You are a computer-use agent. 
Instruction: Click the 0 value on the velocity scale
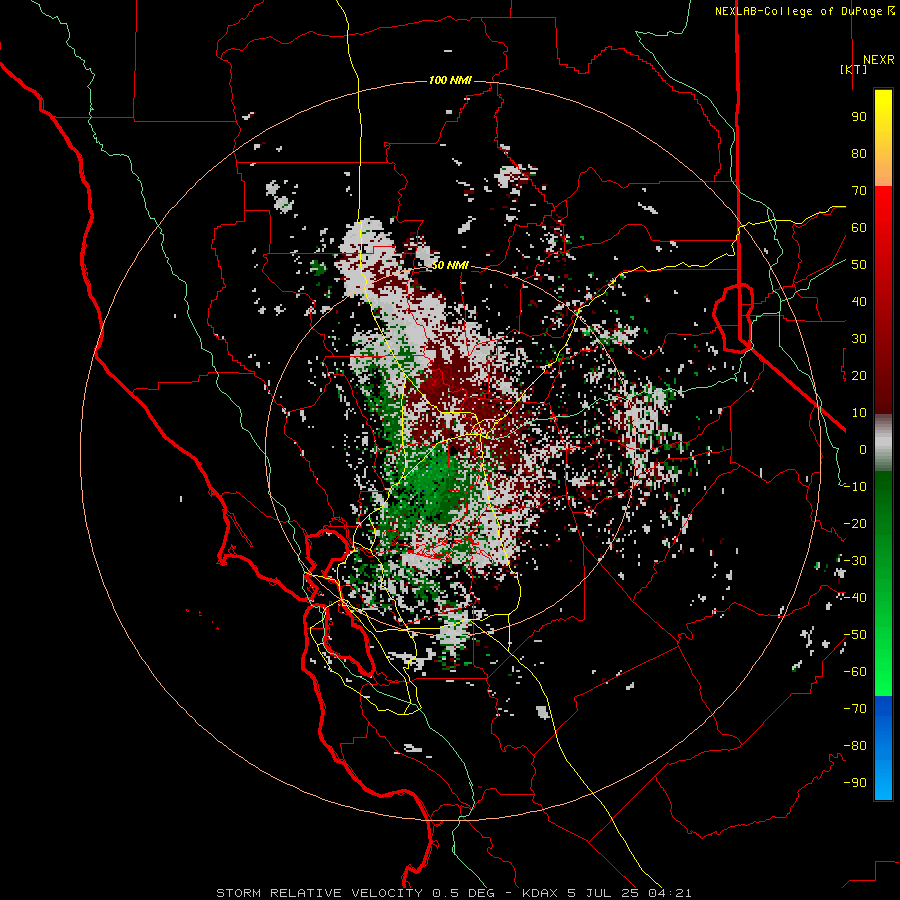pos(863,450)
